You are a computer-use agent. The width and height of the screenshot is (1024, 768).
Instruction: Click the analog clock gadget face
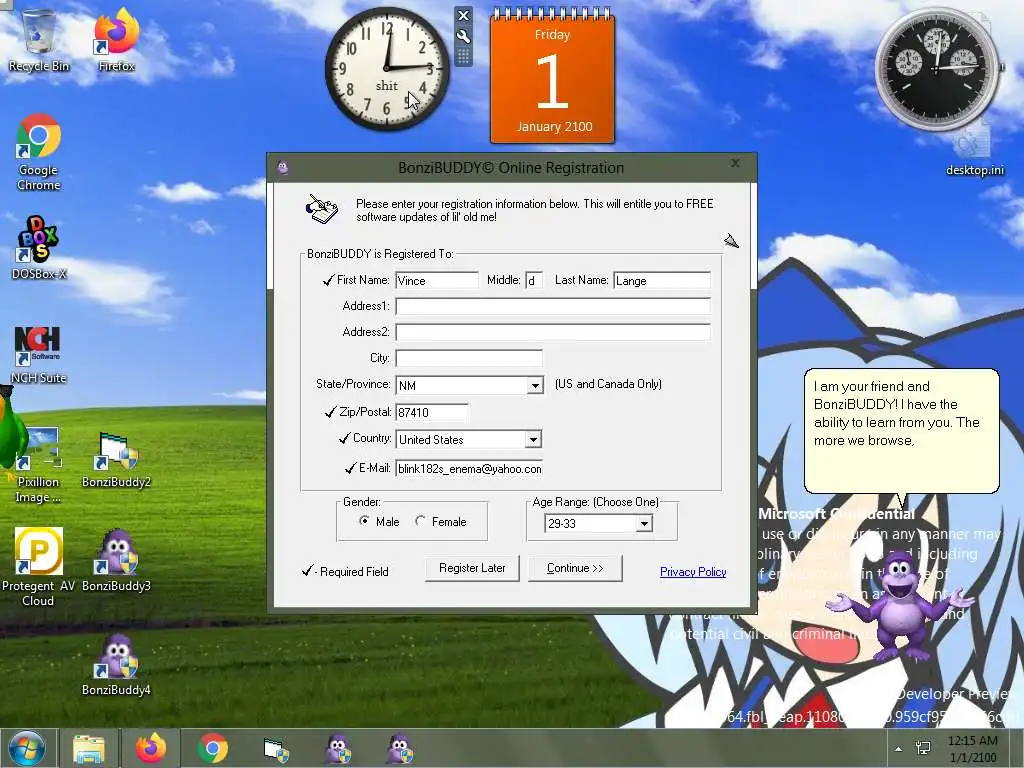(387, 68)
